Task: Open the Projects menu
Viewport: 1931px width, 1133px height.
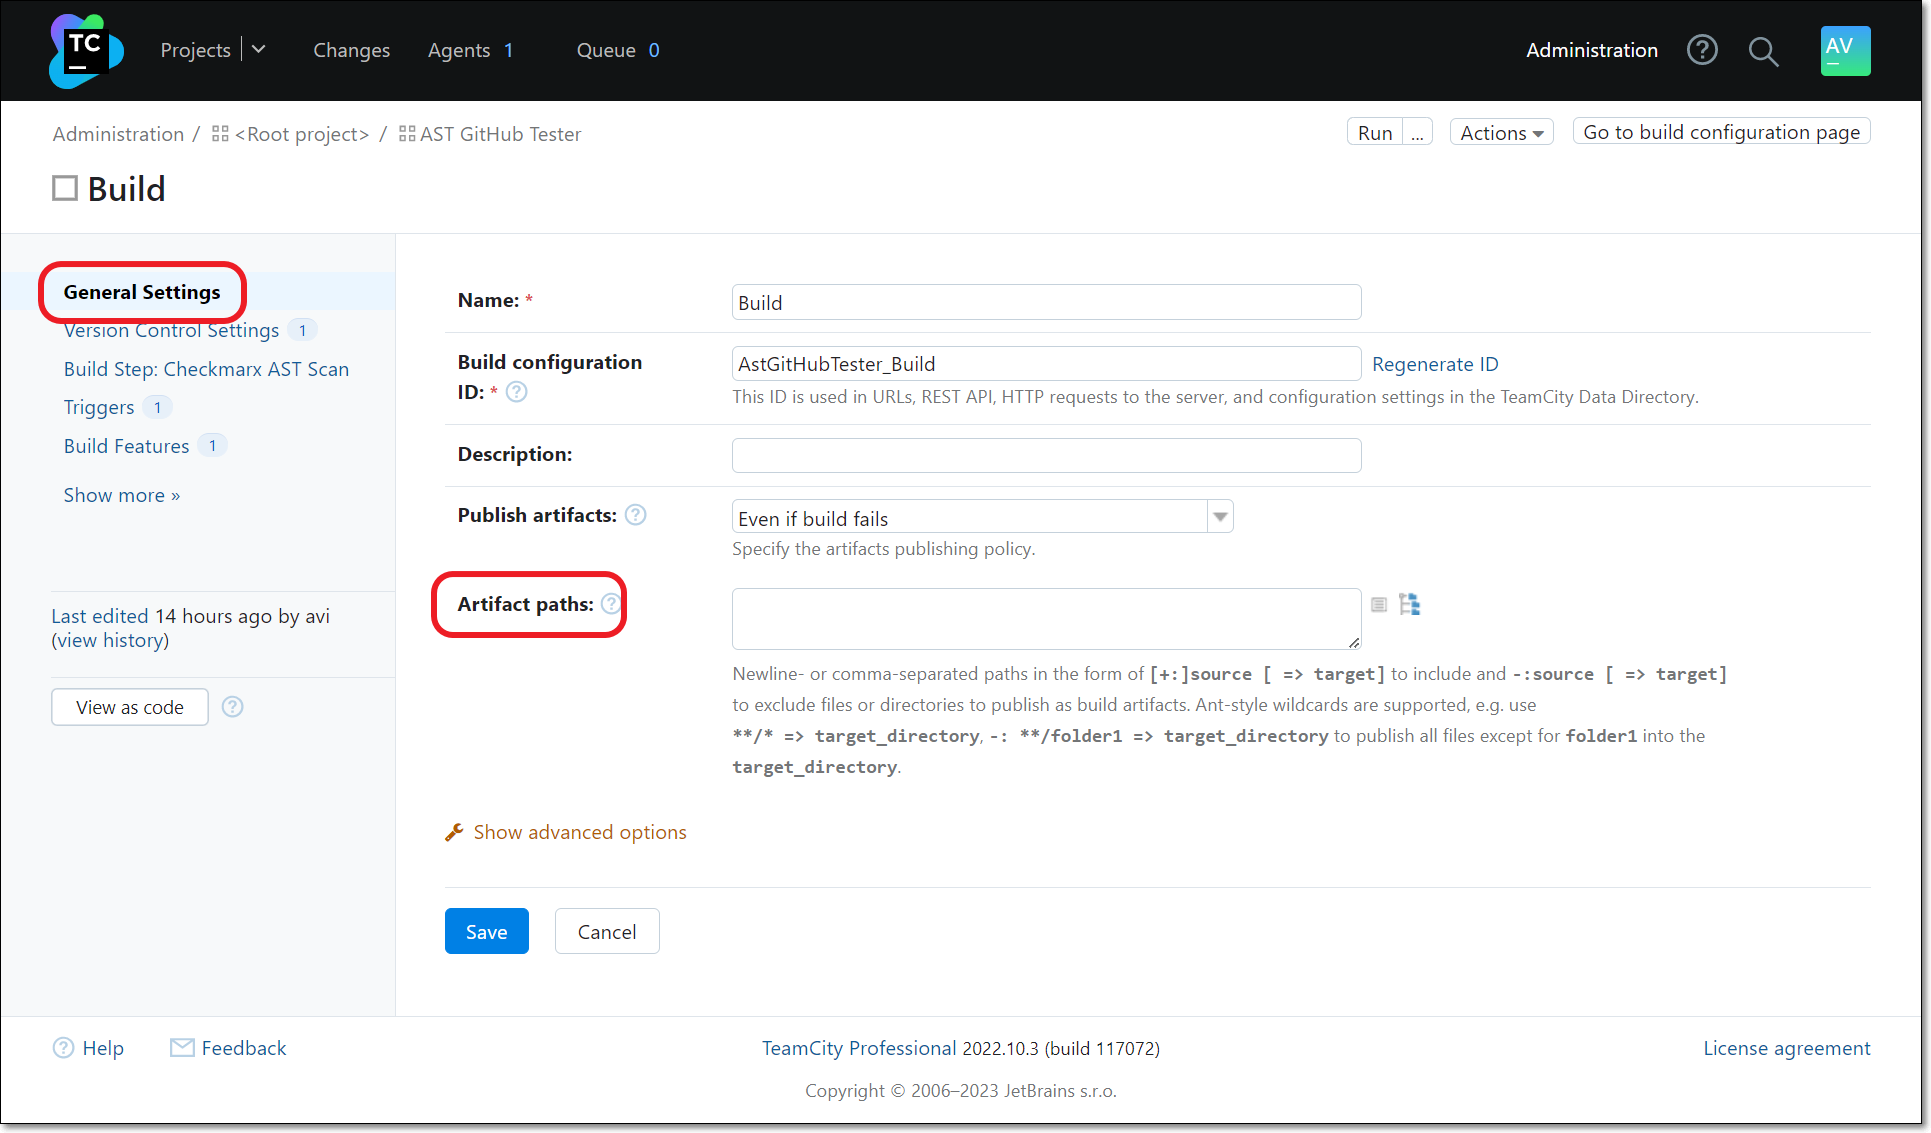Action: point(196,50)
